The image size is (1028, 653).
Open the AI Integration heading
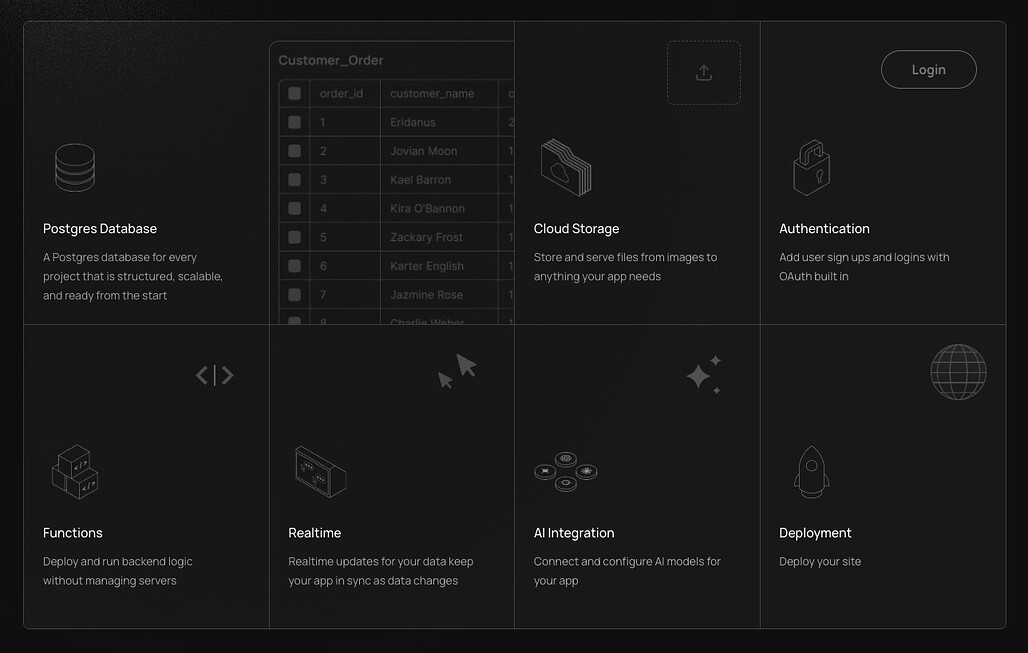click(x=574, y=533)
